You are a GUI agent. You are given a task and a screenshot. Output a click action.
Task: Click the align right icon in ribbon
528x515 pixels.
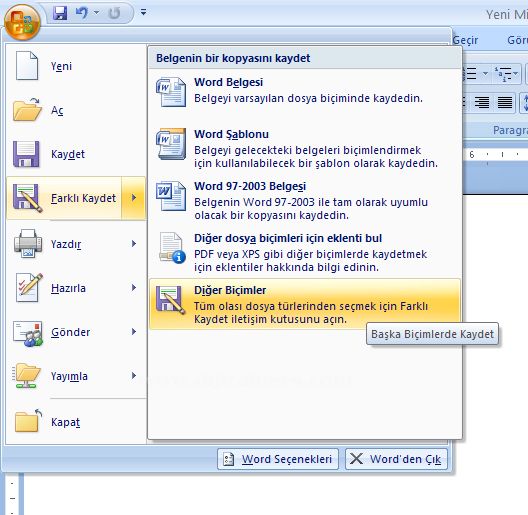(482, 102)
